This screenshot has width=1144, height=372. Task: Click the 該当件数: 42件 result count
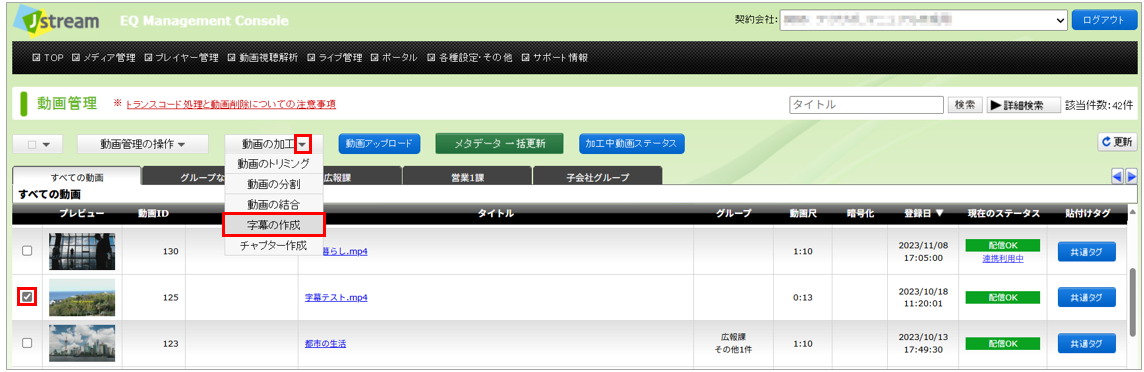point(1099,105)
